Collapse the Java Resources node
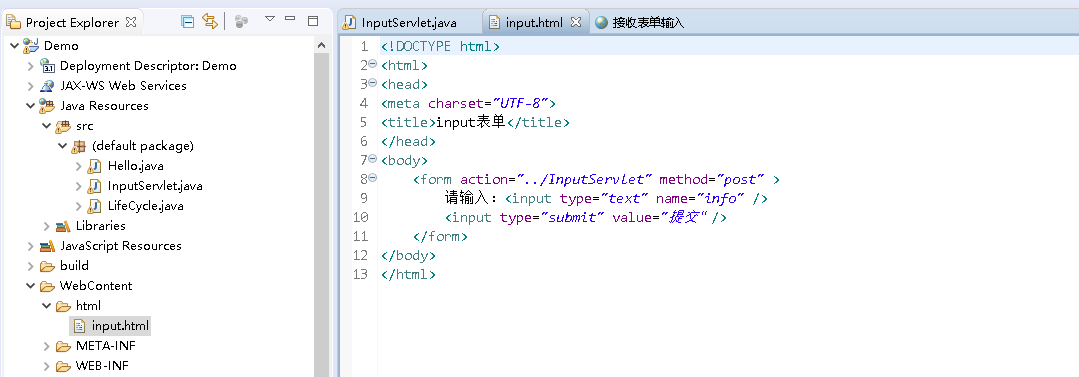1079x377 pixels. point(31,106)
